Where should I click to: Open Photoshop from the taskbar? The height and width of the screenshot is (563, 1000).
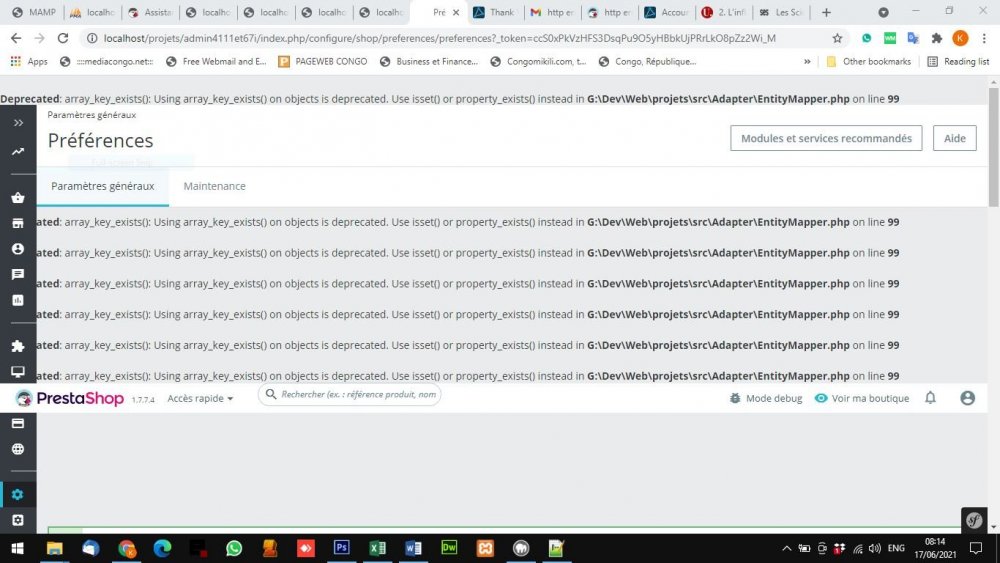click(341, 548)
